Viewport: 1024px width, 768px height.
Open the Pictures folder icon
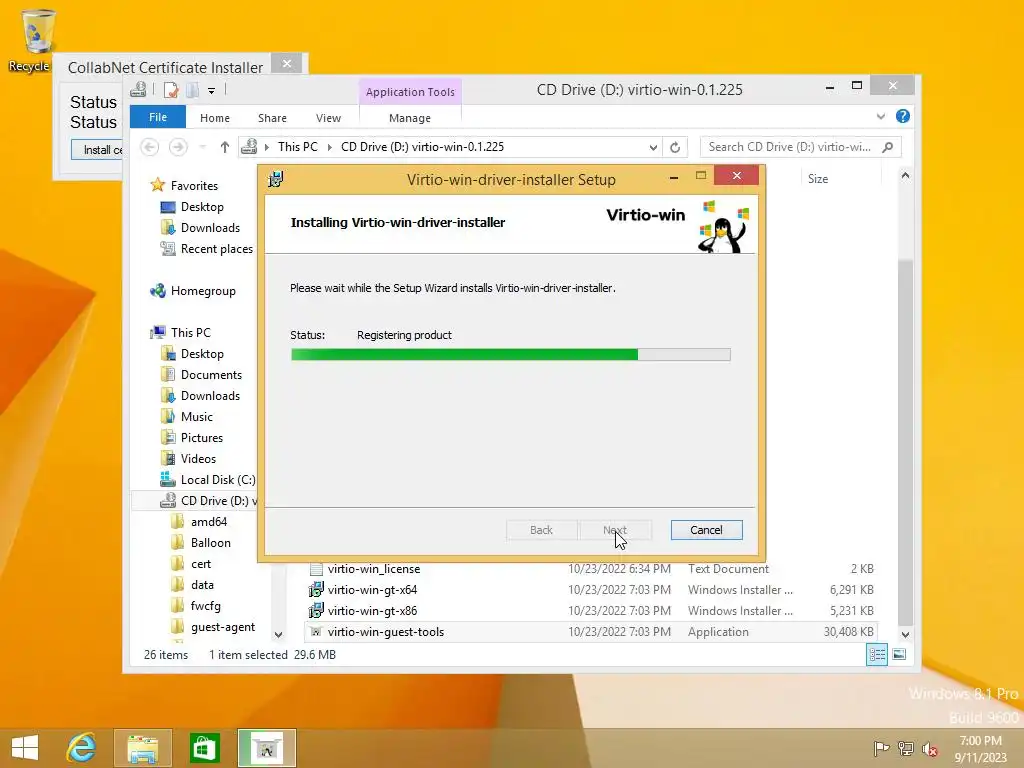coord(168,438)
